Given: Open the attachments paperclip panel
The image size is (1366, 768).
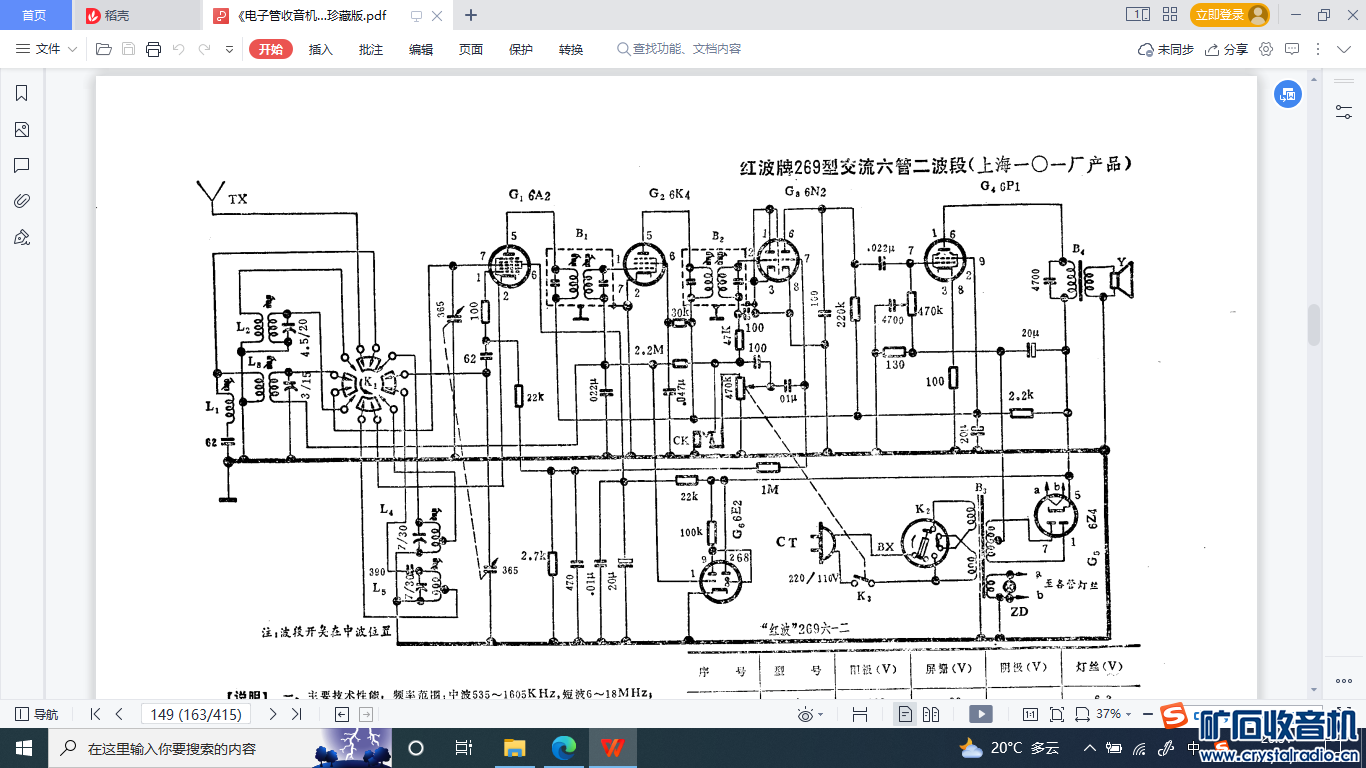Looking at the screenshot, I should (x=21, y=201).
